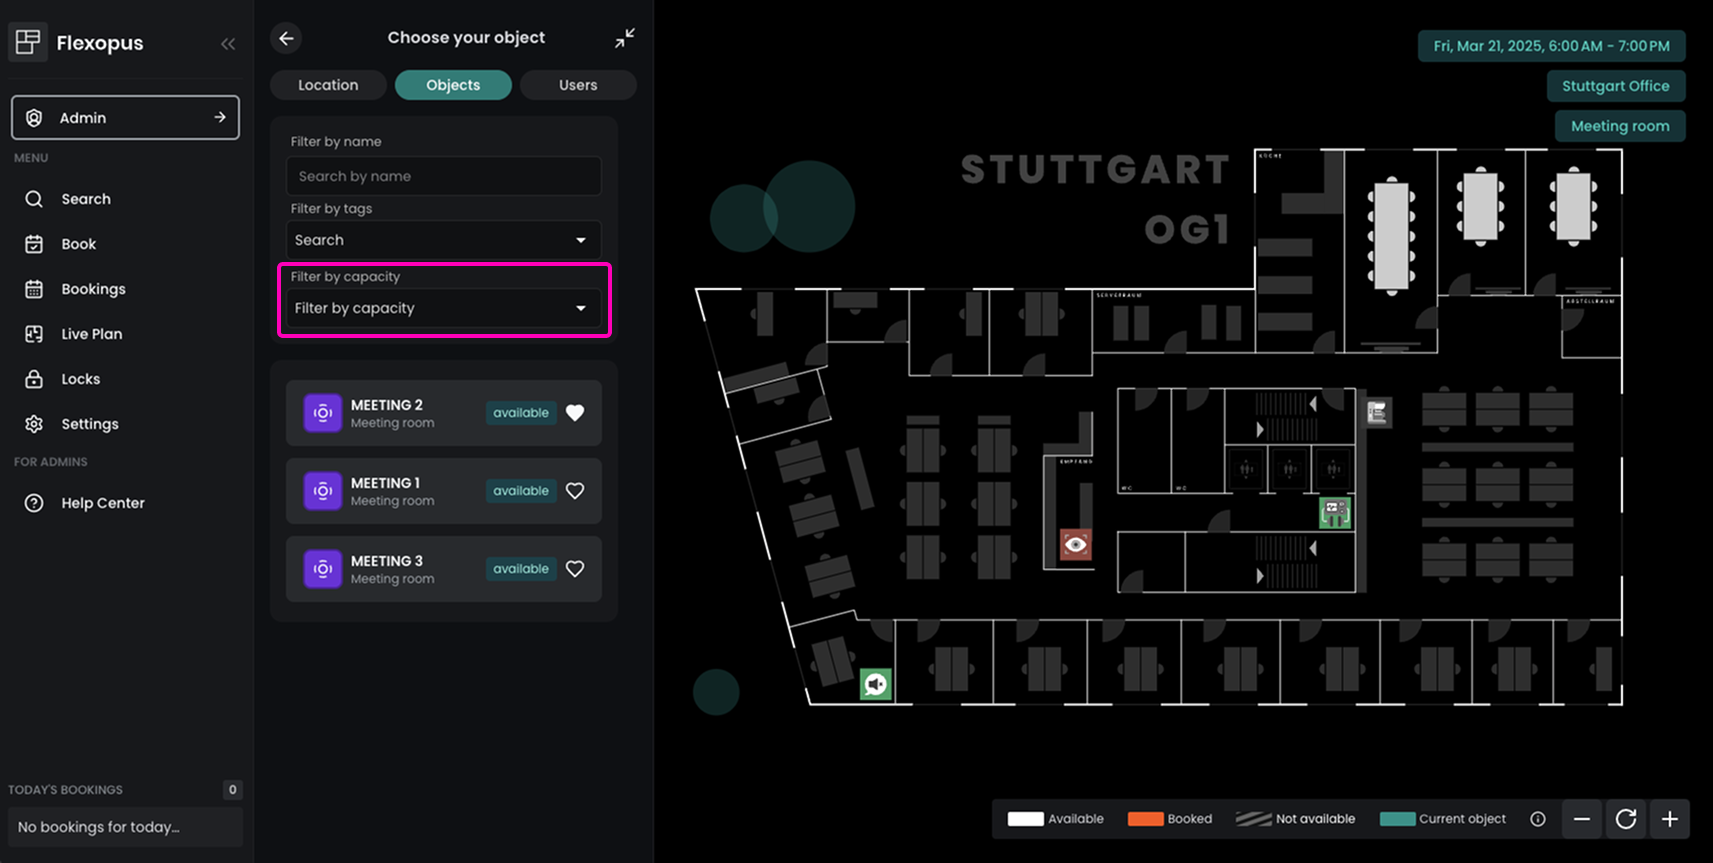Expand the Admin account selector
This screenshot has width=1713, height=863.
tap(125, 118)
